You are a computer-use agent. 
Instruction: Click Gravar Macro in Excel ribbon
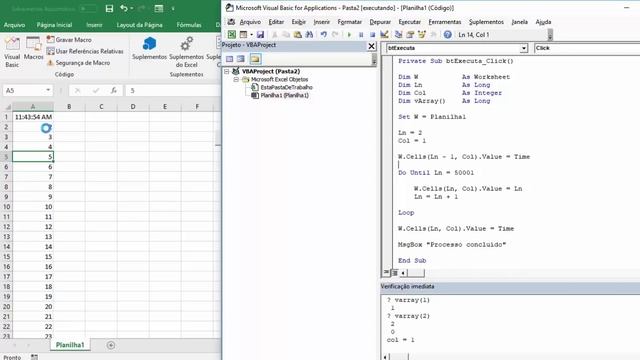point(69,40)
